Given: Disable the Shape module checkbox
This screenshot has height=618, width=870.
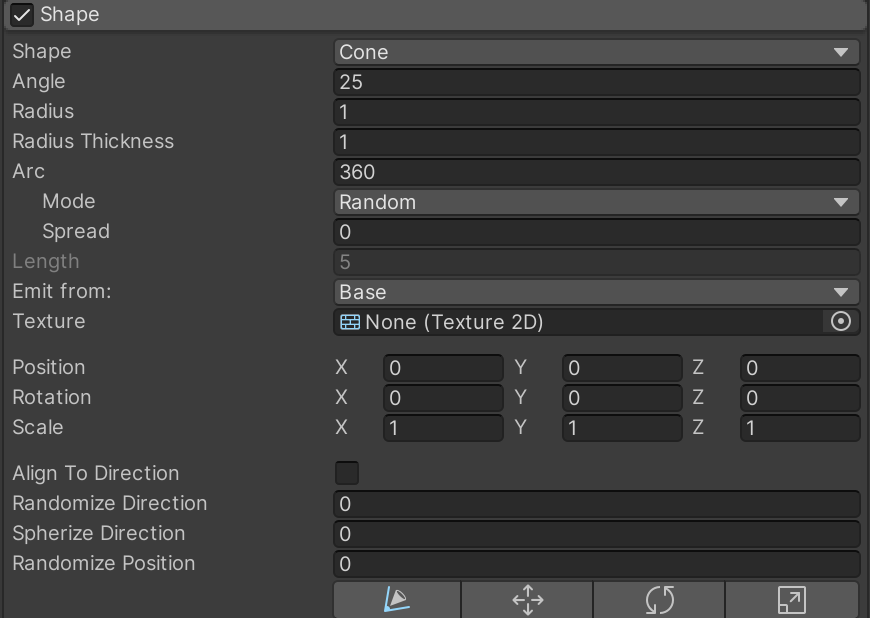Looking at the screenshot, I should coord(22,15).
